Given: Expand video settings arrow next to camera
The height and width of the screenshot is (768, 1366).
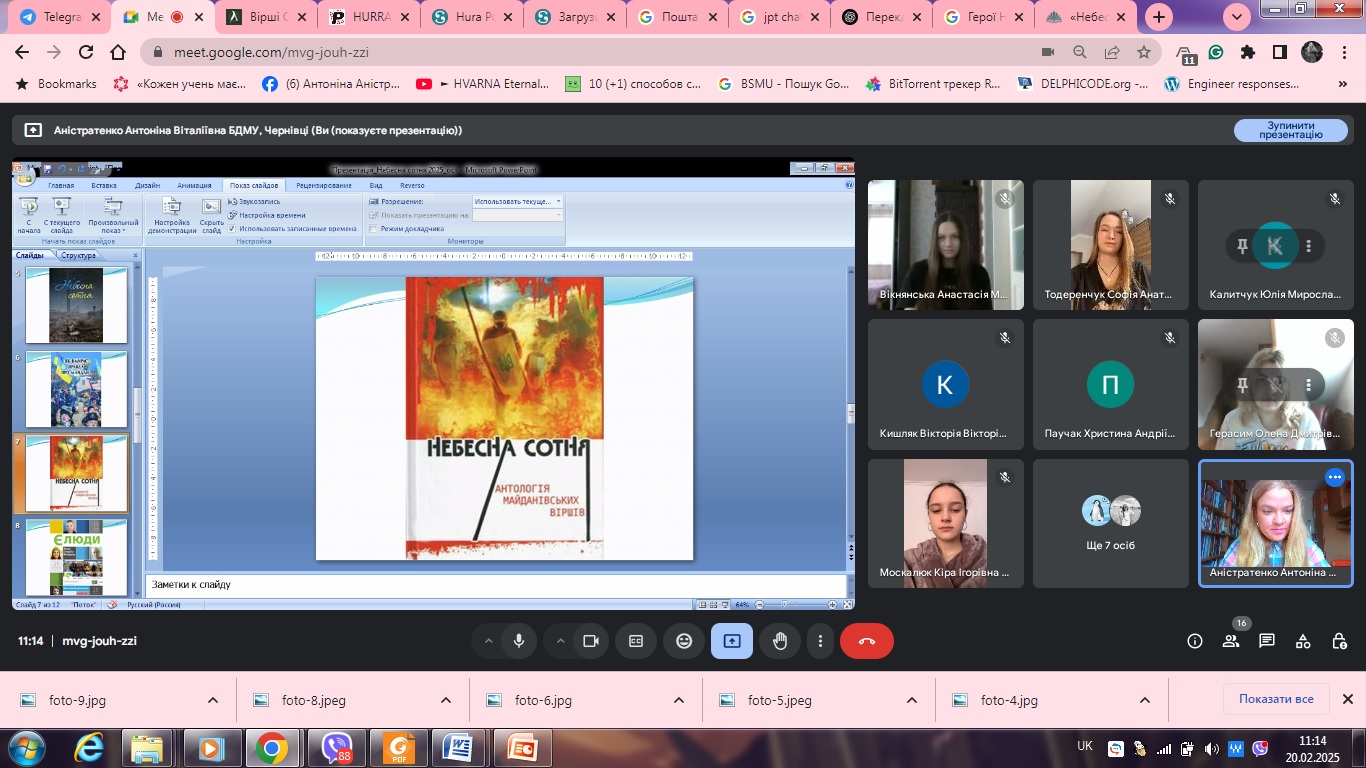Looking at the screenshot, I should tap(561, 641).
